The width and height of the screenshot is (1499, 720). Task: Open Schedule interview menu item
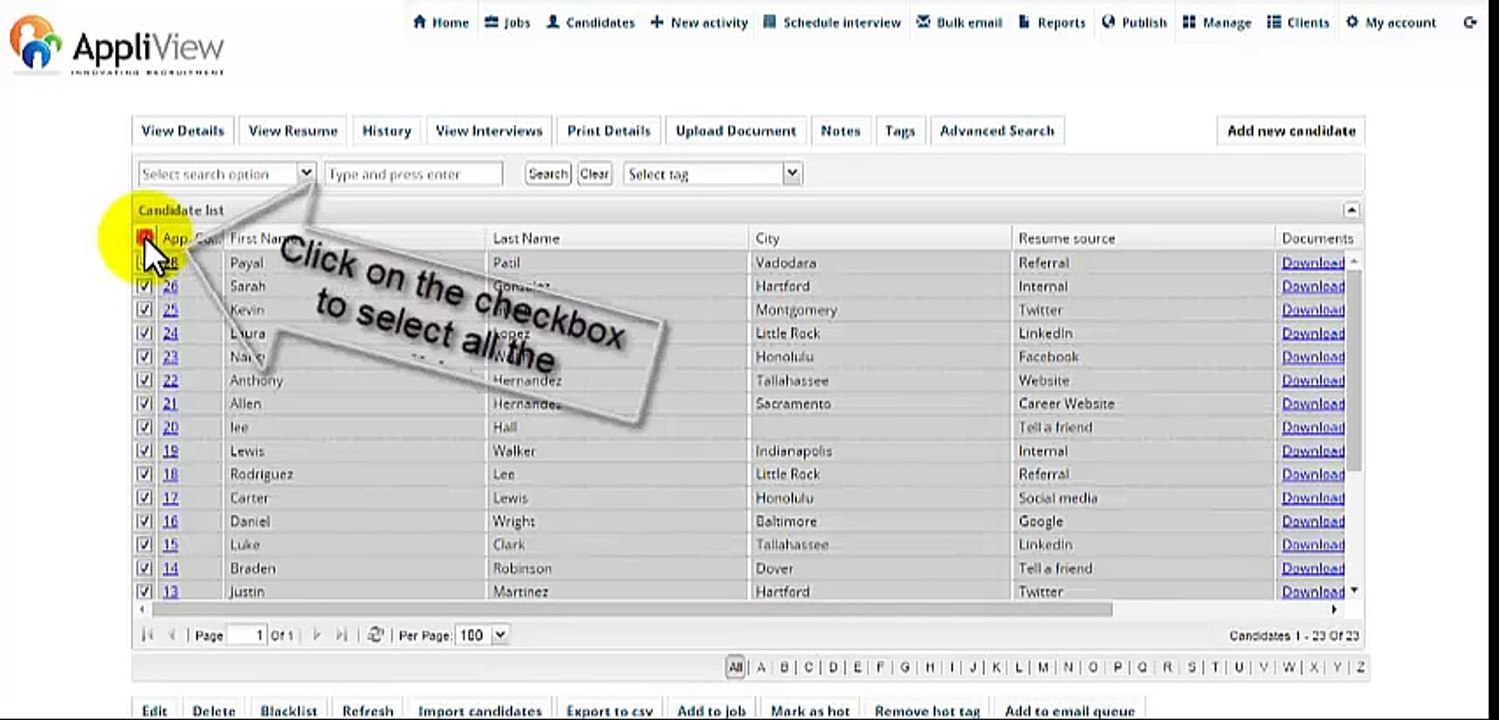832,22
